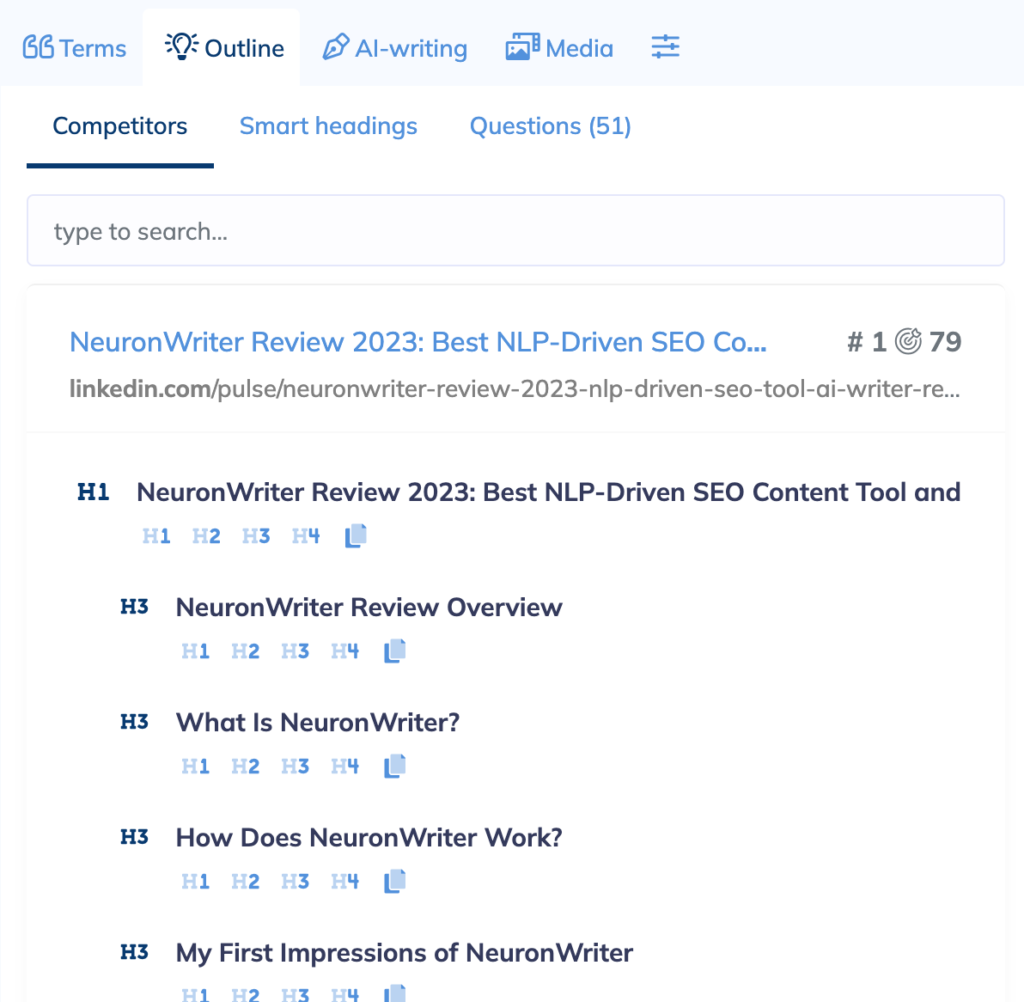Image resolution: width=1024 pixels, height=1002 pixels.
Task: Insert H1 title heading as H4
Action: coord(306,536)
